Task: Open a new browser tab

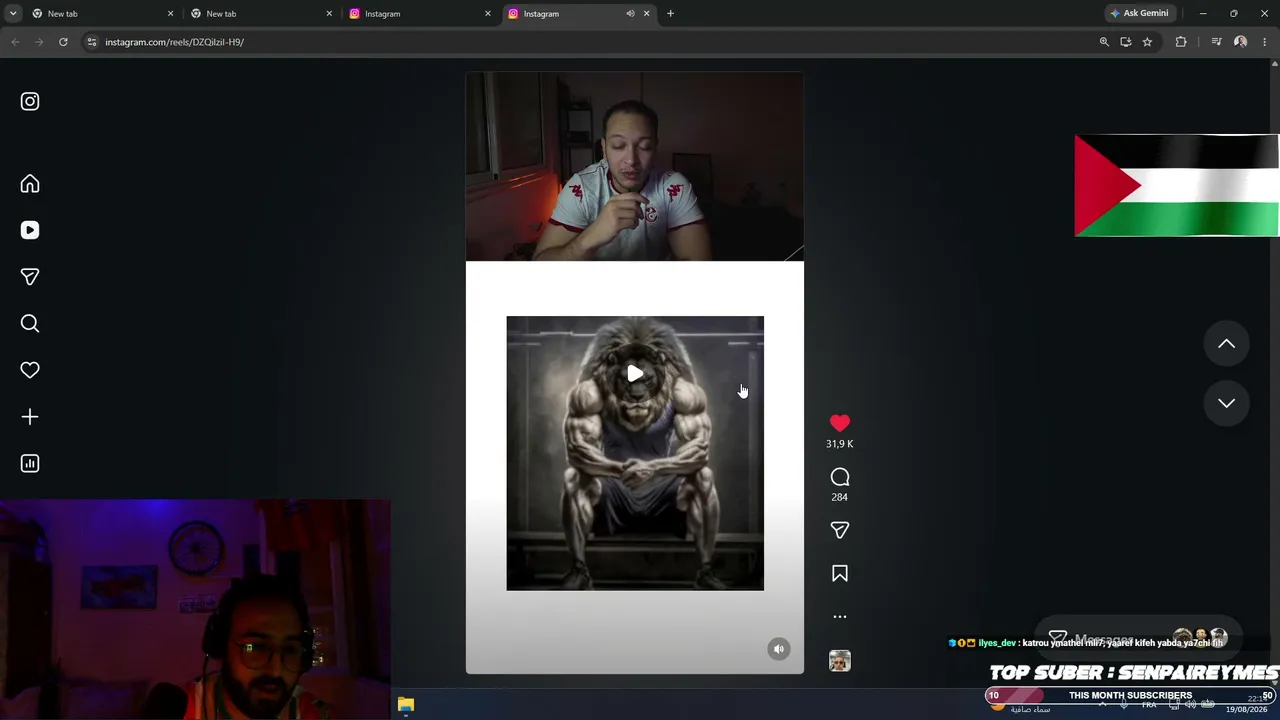Action: pyautogui.click(x=670, y=13)
